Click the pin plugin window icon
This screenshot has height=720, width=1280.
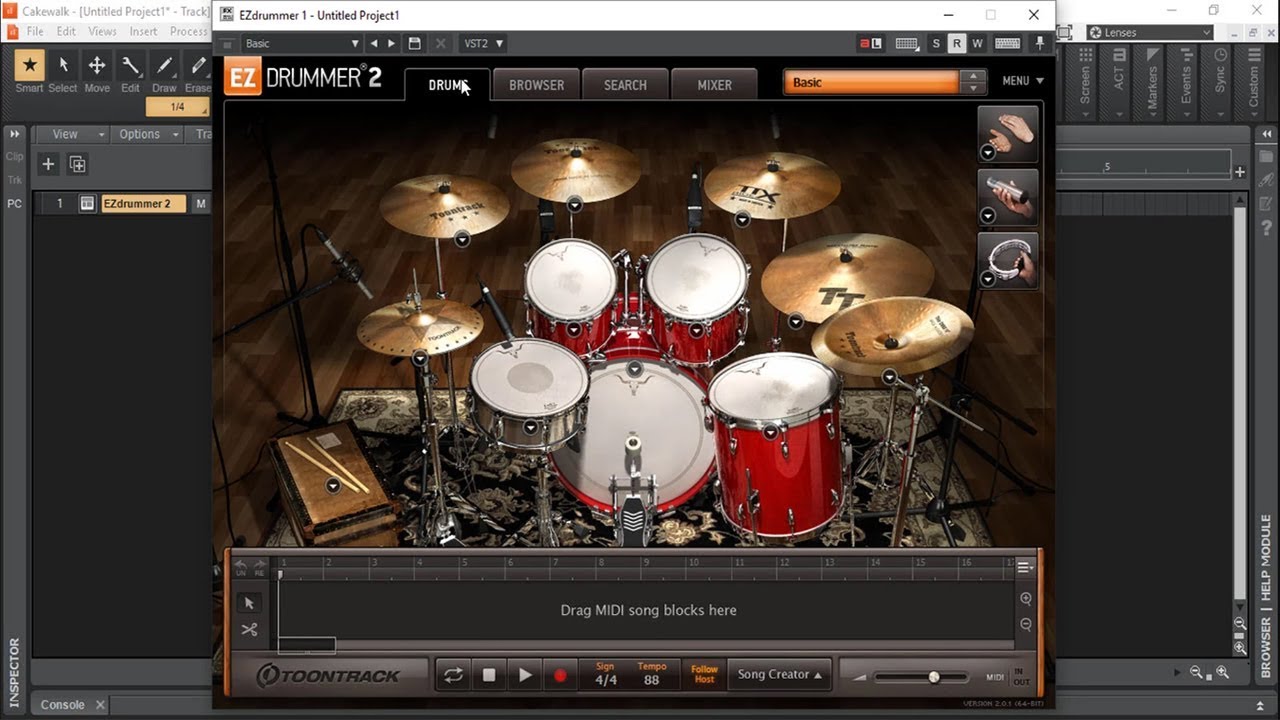[x=1040, y=43]
